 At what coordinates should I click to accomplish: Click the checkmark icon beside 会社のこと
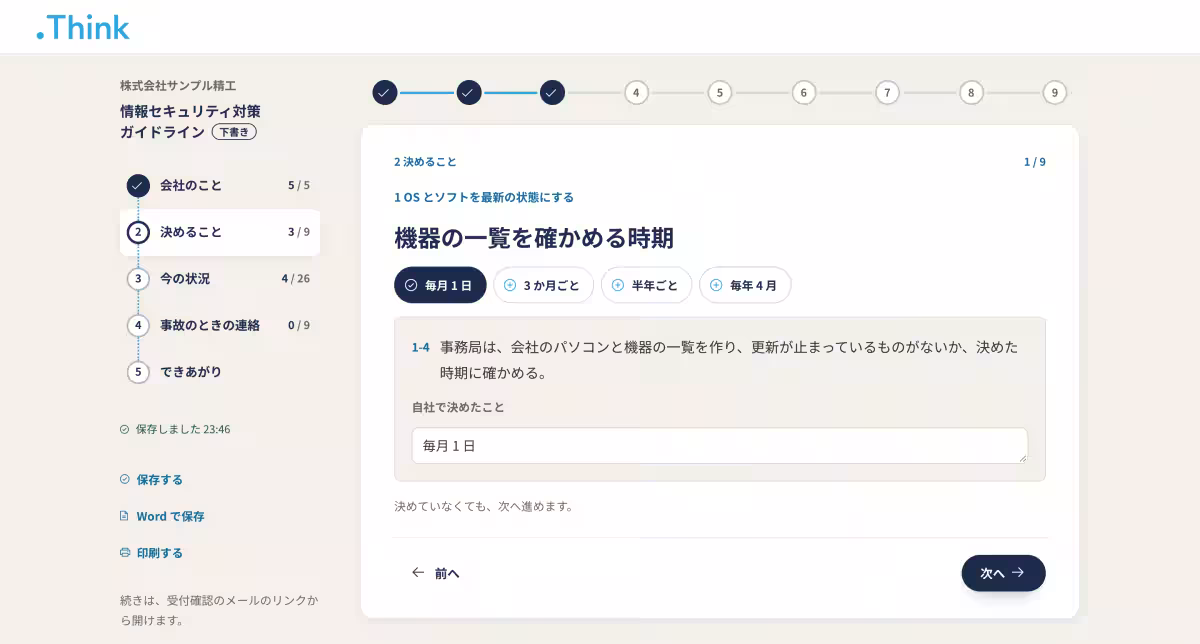coord(138,186)
